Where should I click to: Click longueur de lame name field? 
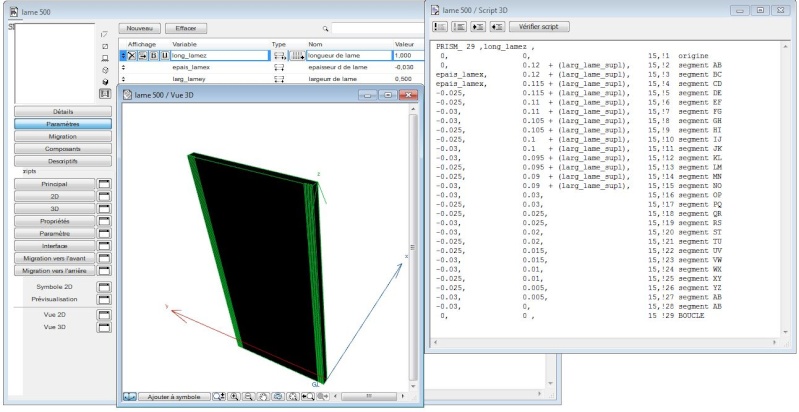(349, 56)
